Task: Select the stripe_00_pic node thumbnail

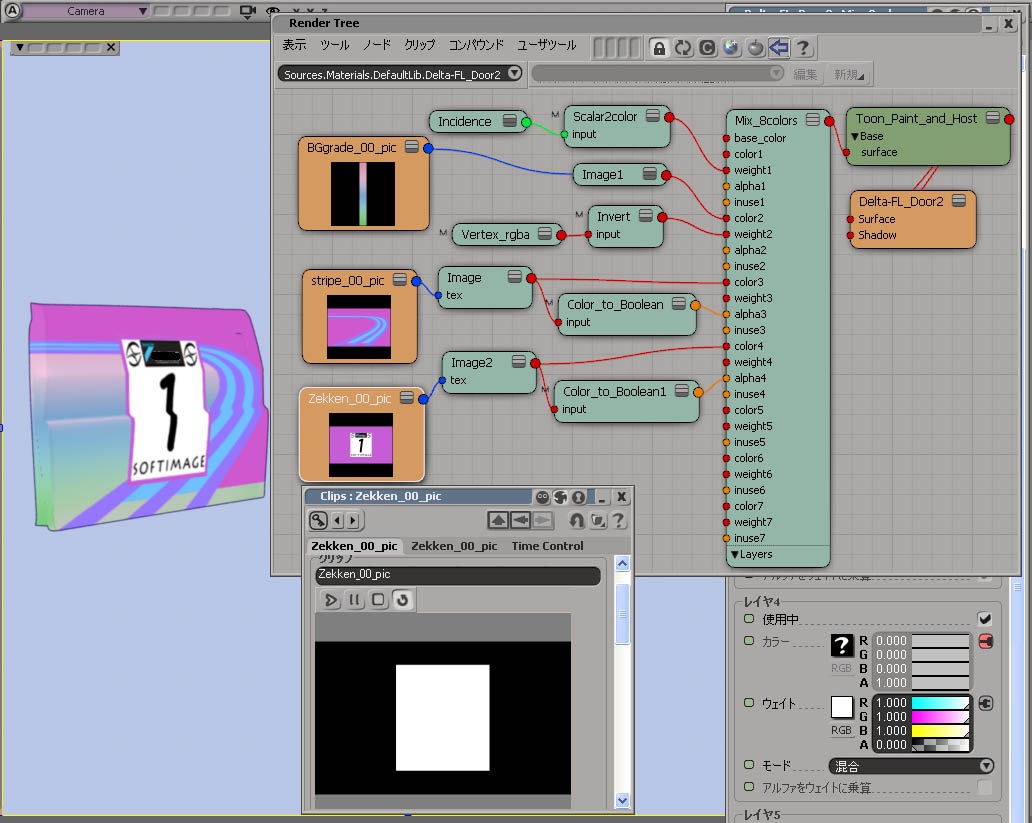Action: (359, 327)
